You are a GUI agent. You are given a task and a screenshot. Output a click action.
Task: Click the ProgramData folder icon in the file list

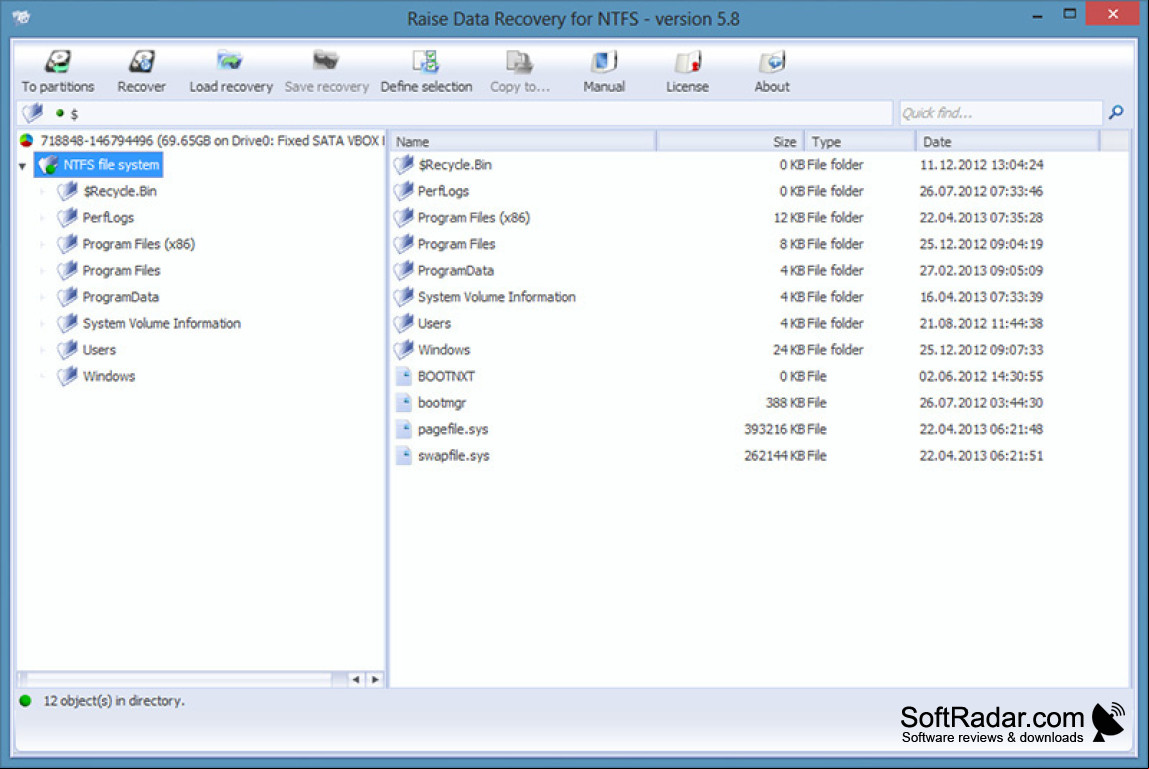(x=404, y=271)
